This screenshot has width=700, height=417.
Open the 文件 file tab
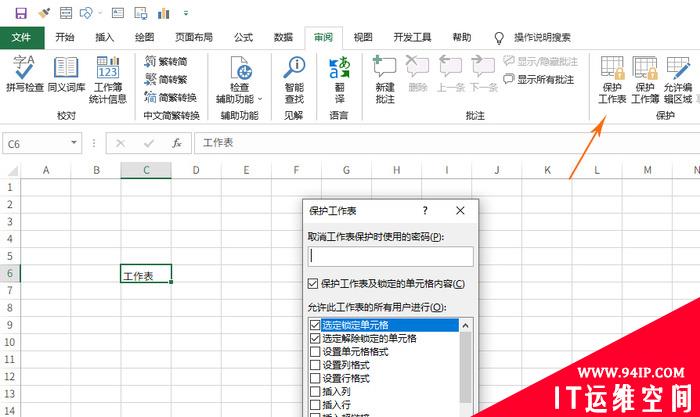coord(22,38)
